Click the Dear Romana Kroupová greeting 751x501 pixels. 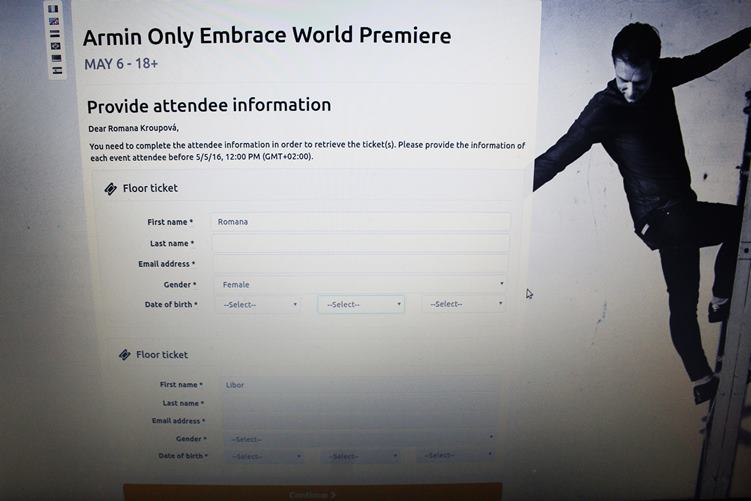(x=134, y=128)
